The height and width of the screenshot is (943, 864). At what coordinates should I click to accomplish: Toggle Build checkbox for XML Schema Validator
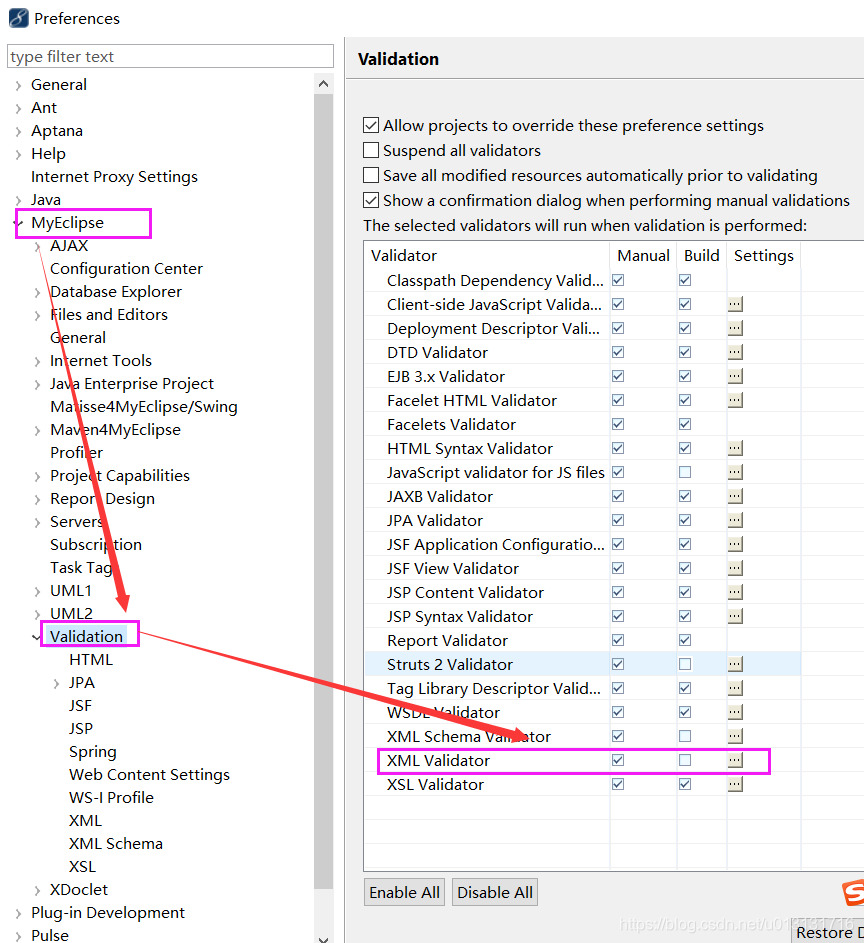pos(685,736)
